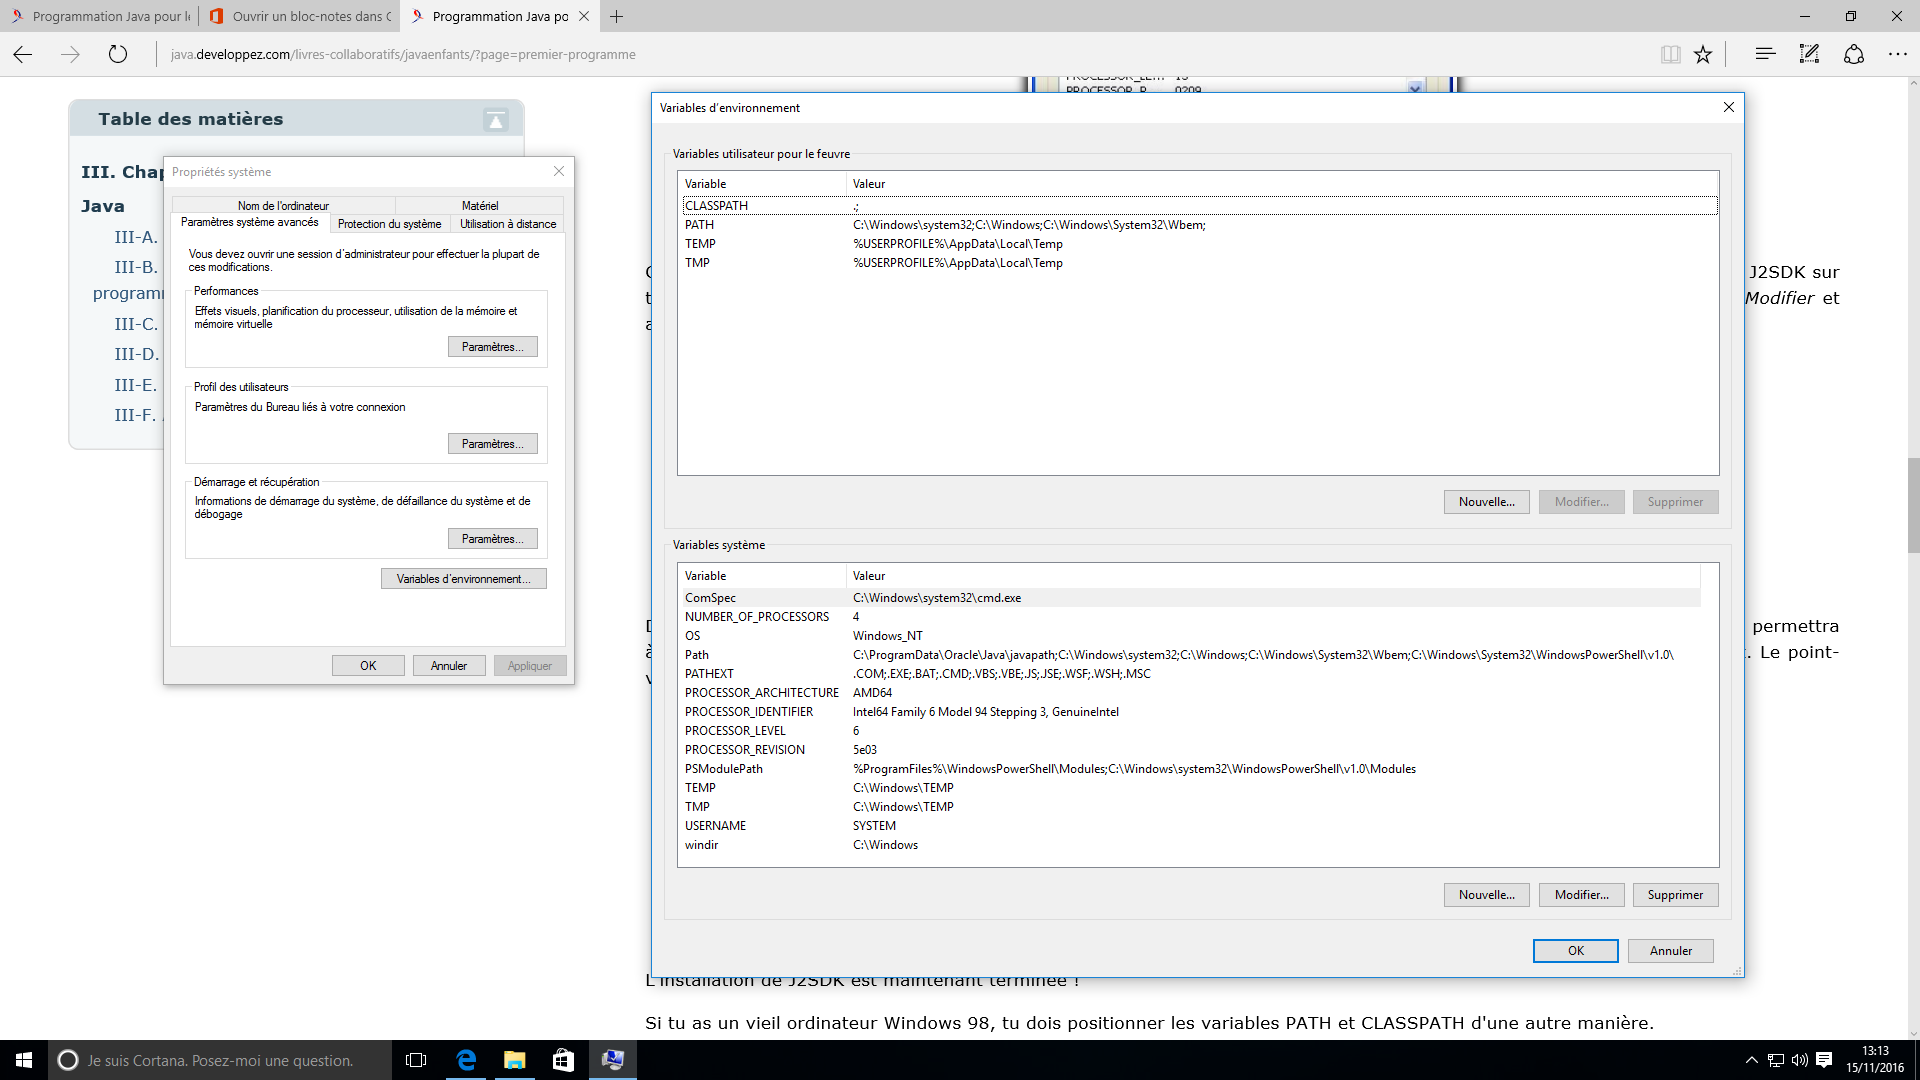Collapse Table des matières panel arrow
The width and height of the screenshot is (1920, 1080).
tap(495, 120)
